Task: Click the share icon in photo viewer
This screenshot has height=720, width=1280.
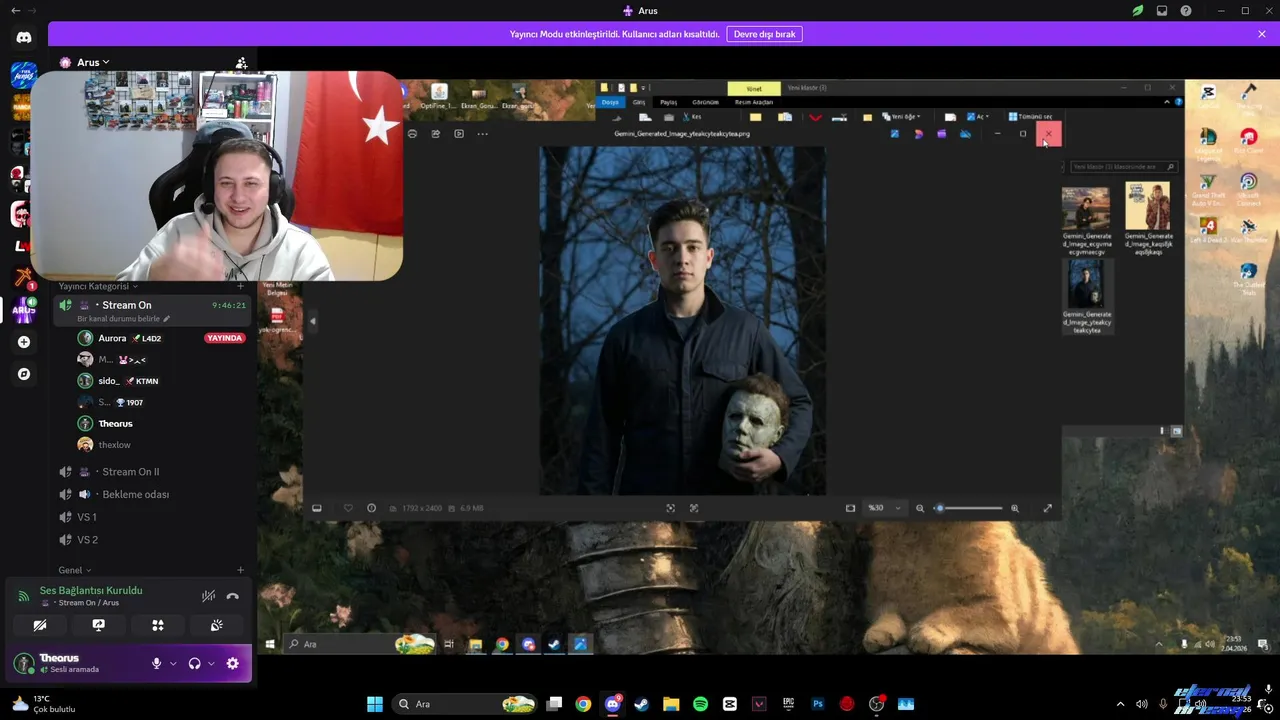Action: 436,134
